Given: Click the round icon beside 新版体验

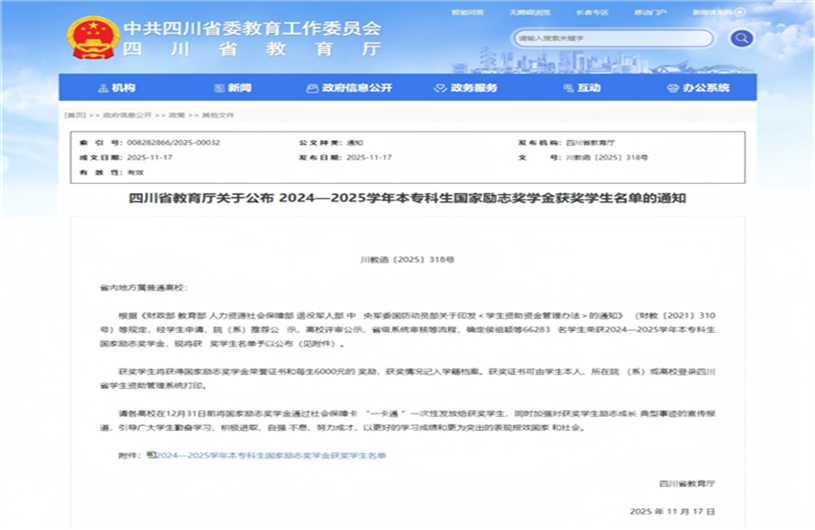Looking at the screenshot, I should click(x=740, y=12).
